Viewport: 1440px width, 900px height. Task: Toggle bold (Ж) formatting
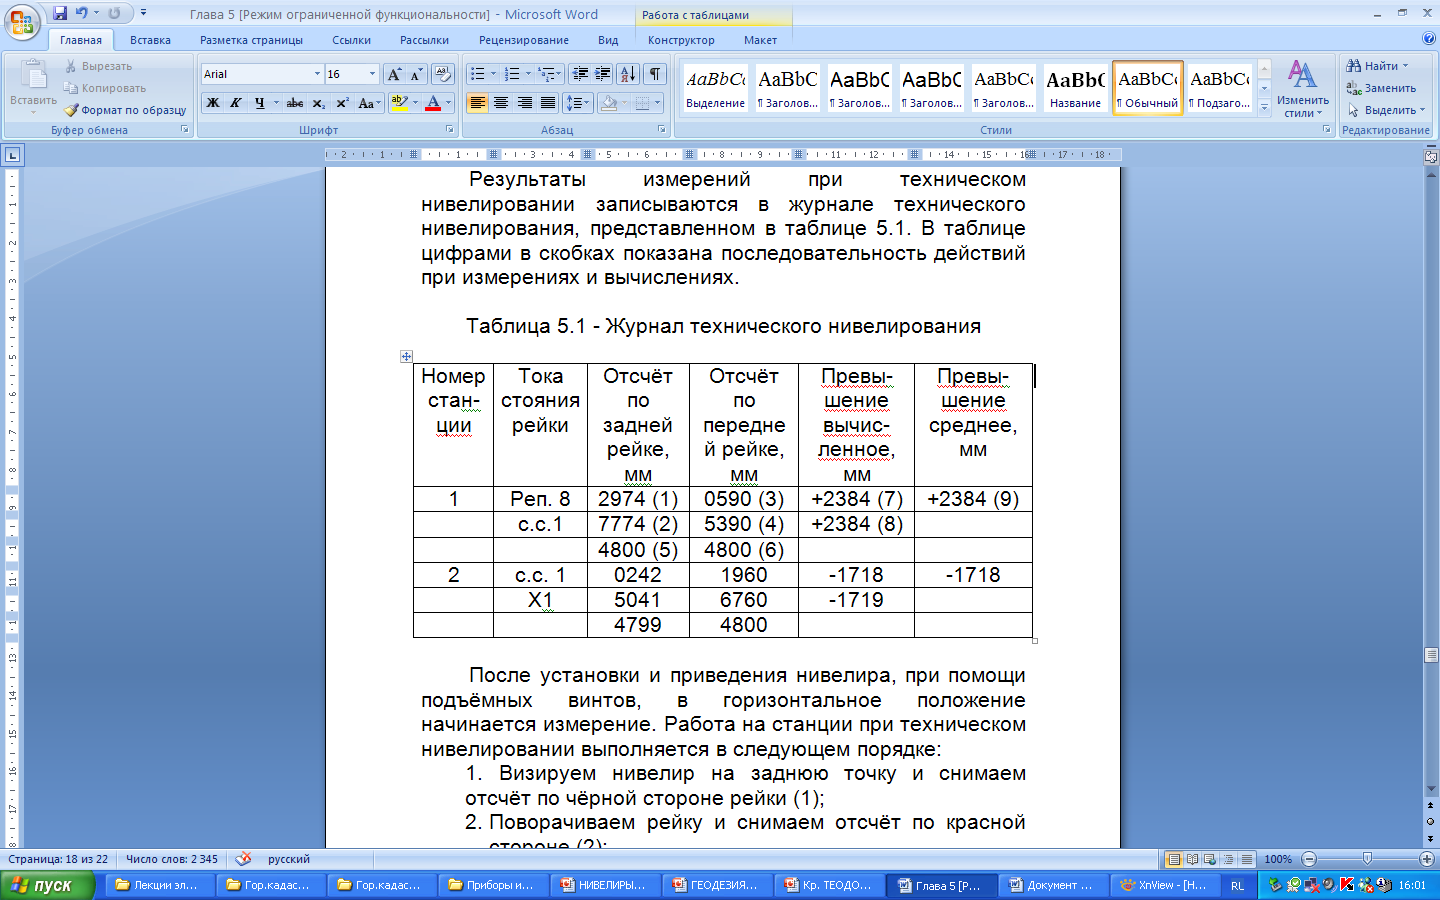213,103
